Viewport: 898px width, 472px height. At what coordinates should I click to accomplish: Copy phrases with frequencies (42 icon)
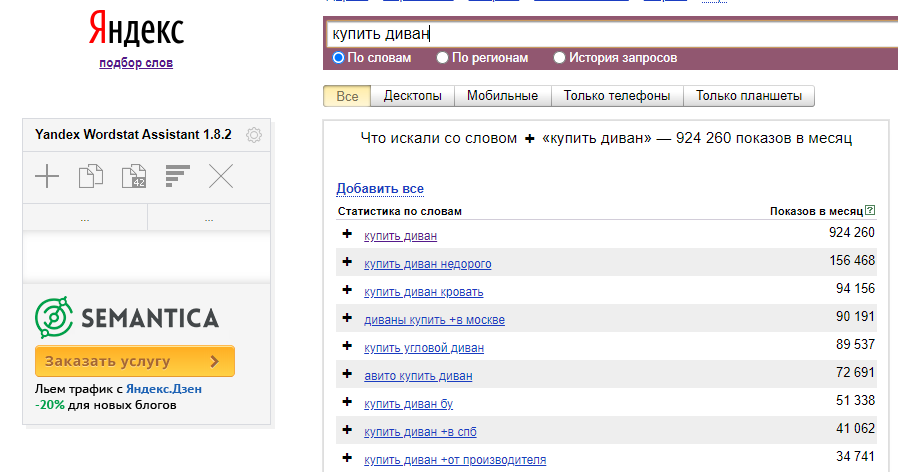coord(134,177)
